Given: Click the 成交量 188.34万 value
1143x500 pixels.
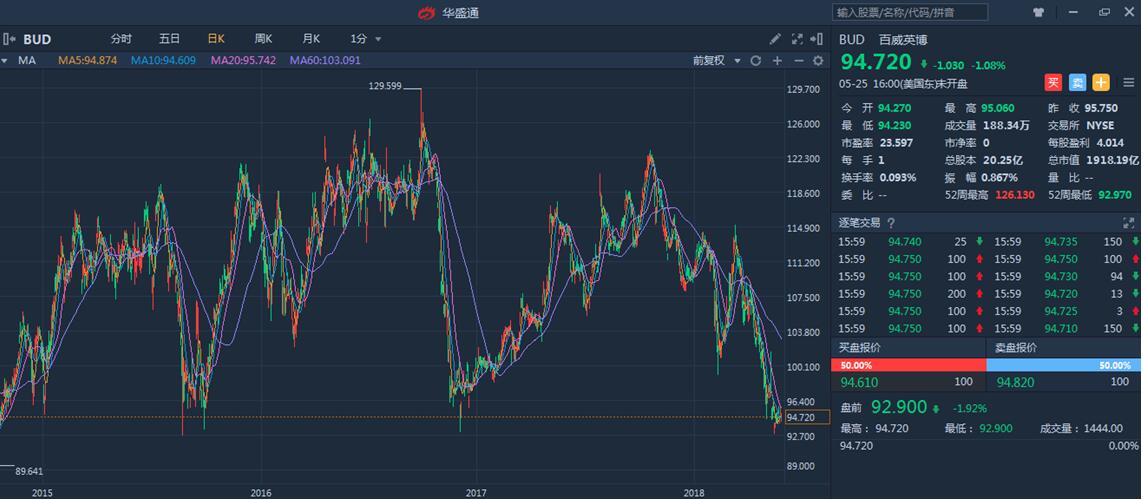Looking at the screenshot, I should click(x=1006, y=125).
